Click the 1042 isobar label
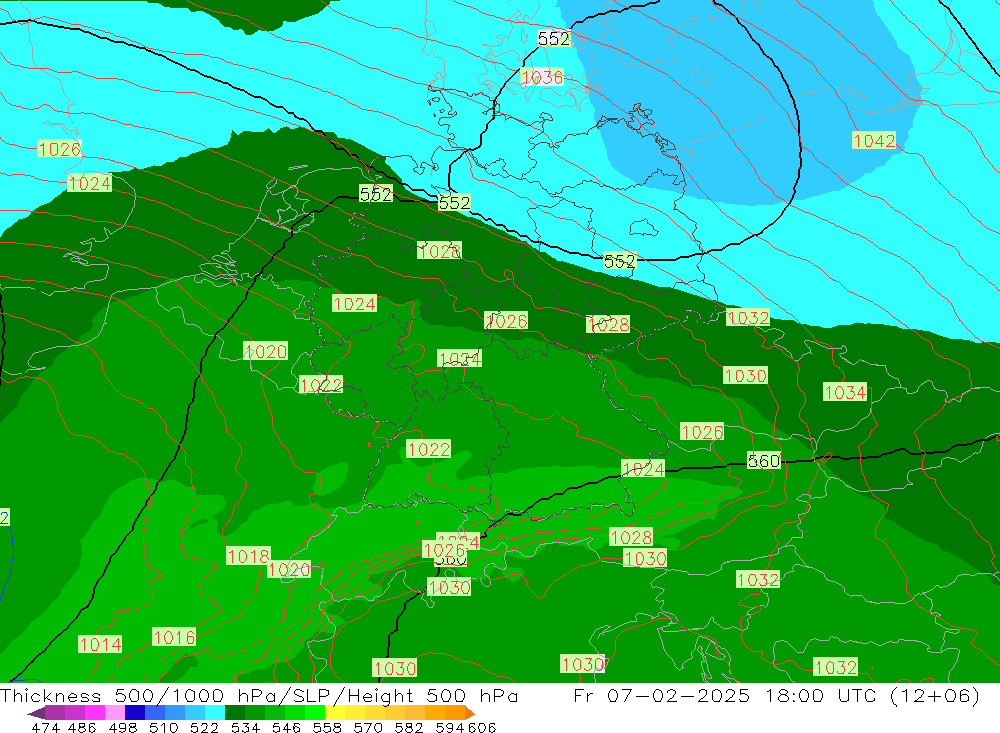Viewport: 1000px width, 733px height. (874, 140)
